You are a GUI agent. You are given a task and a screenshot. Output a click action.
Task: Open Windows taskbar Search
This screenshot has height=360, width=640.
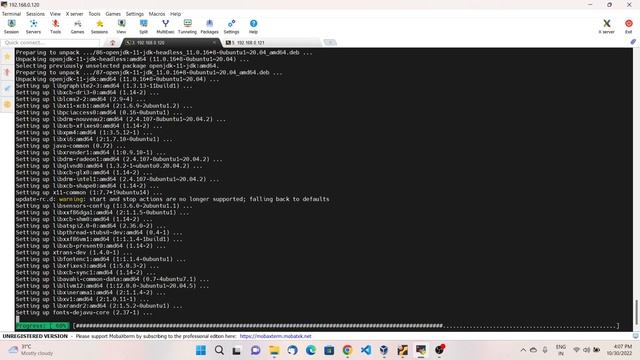pos(219,350)
